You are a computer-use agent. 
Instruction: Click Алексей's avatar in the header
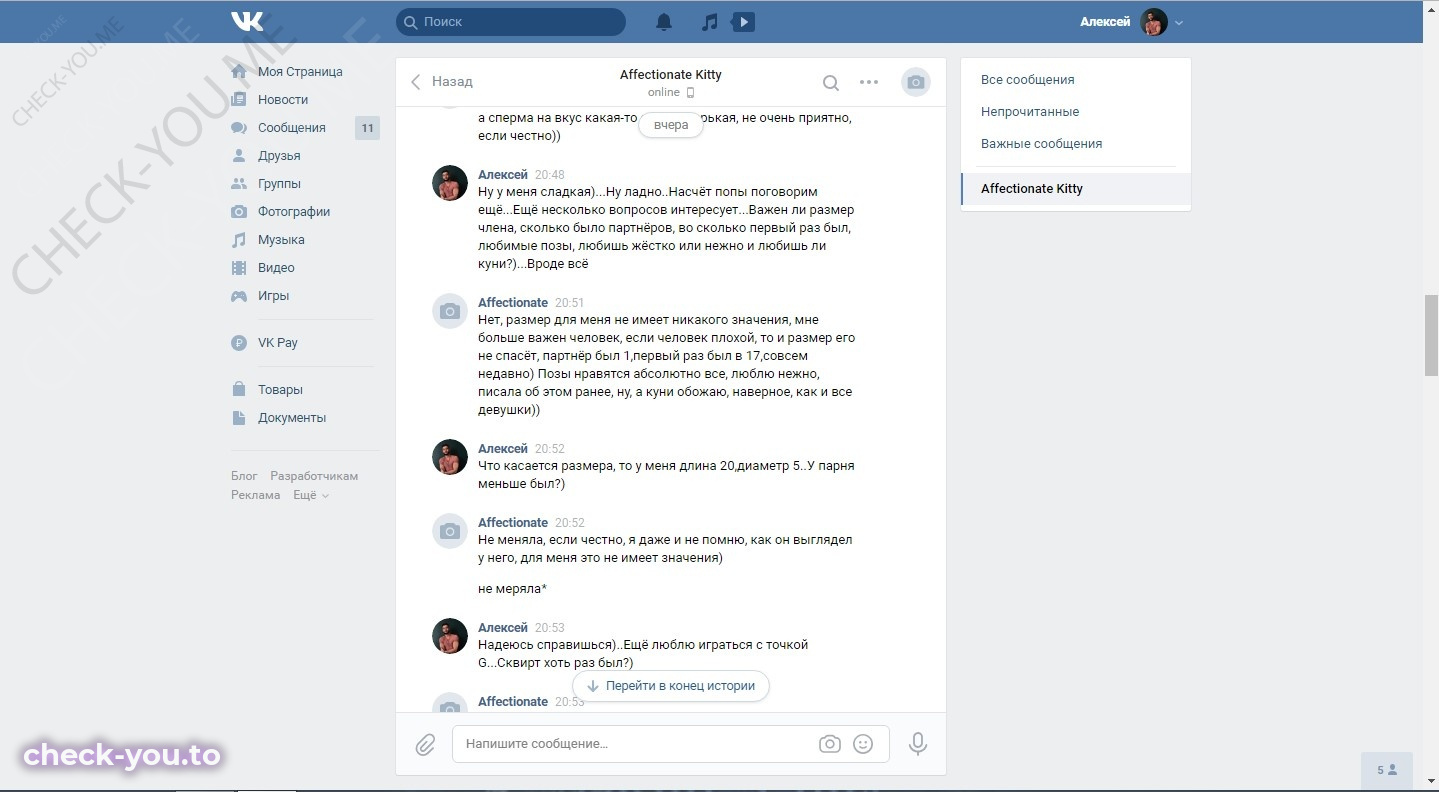[1154, 22]
